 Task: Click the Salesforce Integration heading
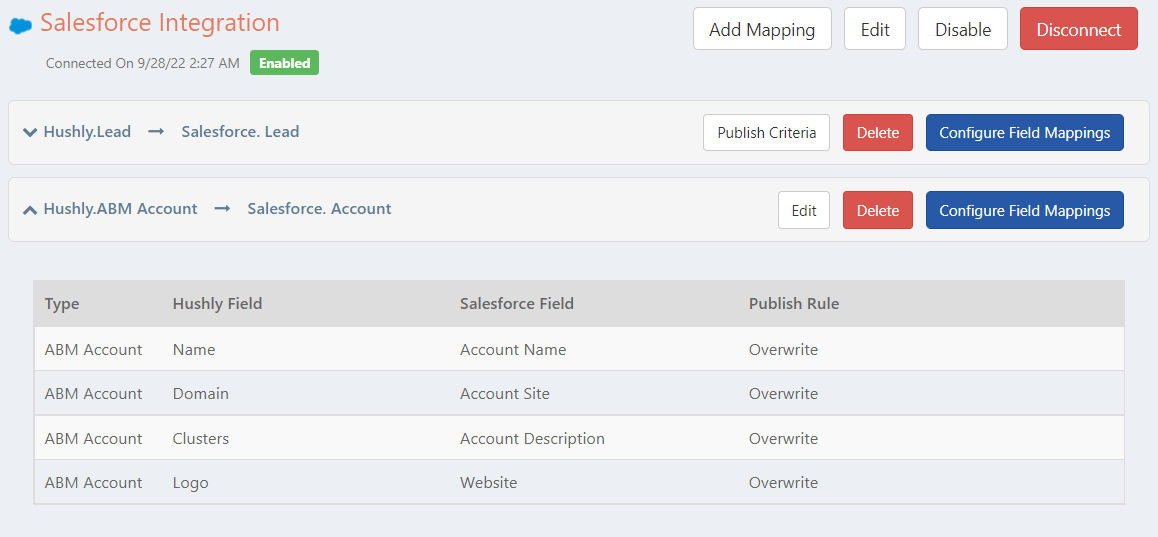pyautogui.click(x=160, y=23)
